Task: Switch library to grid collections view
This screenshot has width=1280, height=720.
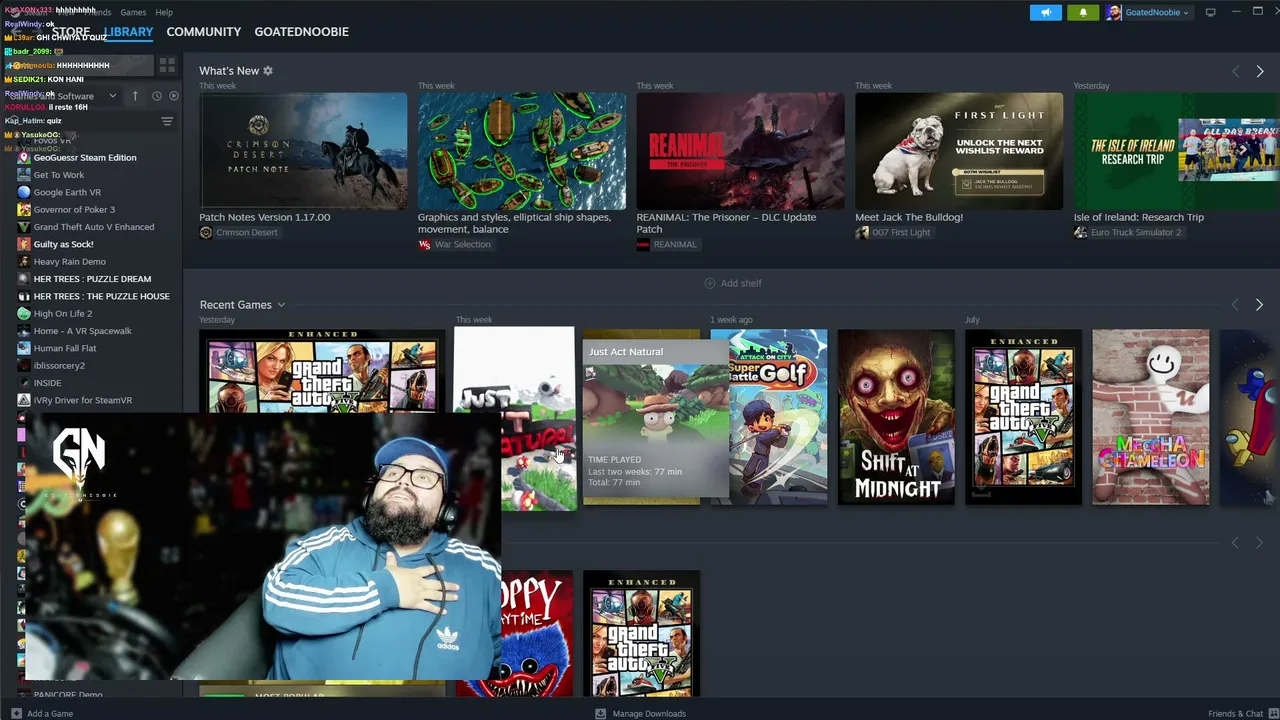Action: click(x=167, y=65)
